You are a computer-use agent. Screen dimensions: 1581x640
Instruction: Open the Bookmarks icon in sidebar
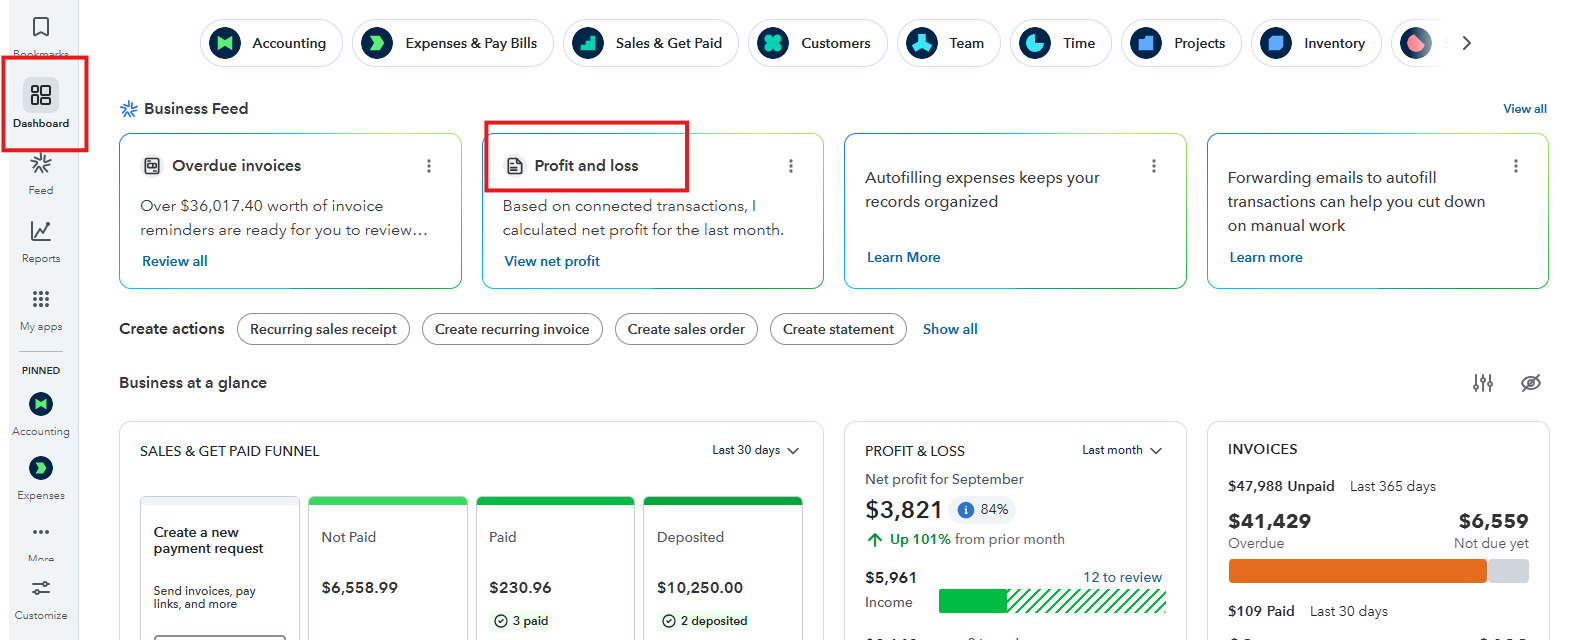pos(41,27)
